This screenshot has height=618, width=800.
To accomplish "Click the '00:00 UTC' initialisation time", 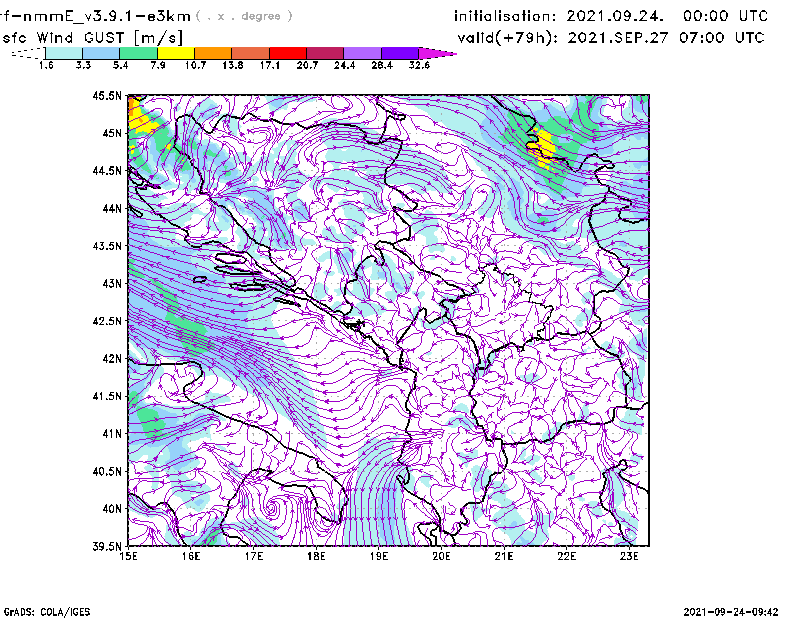I will tap(726, 16).
